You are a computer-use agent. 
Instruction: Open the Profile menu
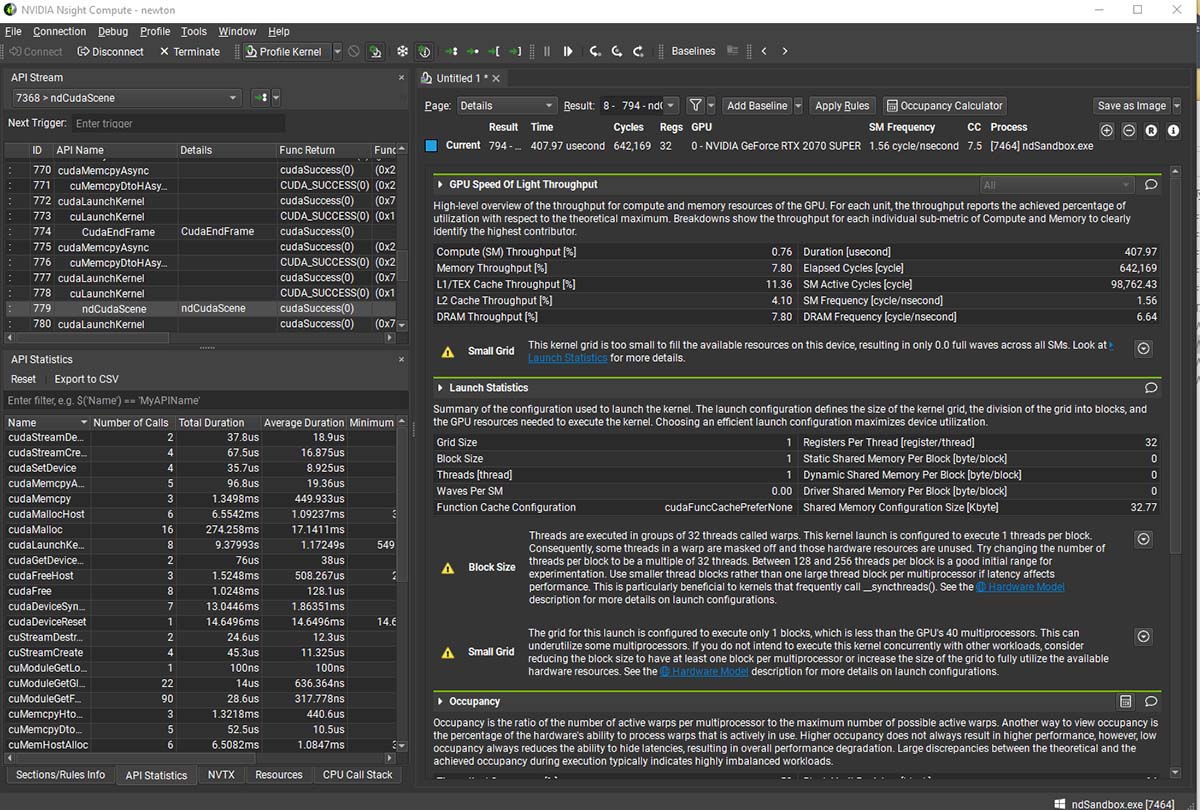pos(155,31)
